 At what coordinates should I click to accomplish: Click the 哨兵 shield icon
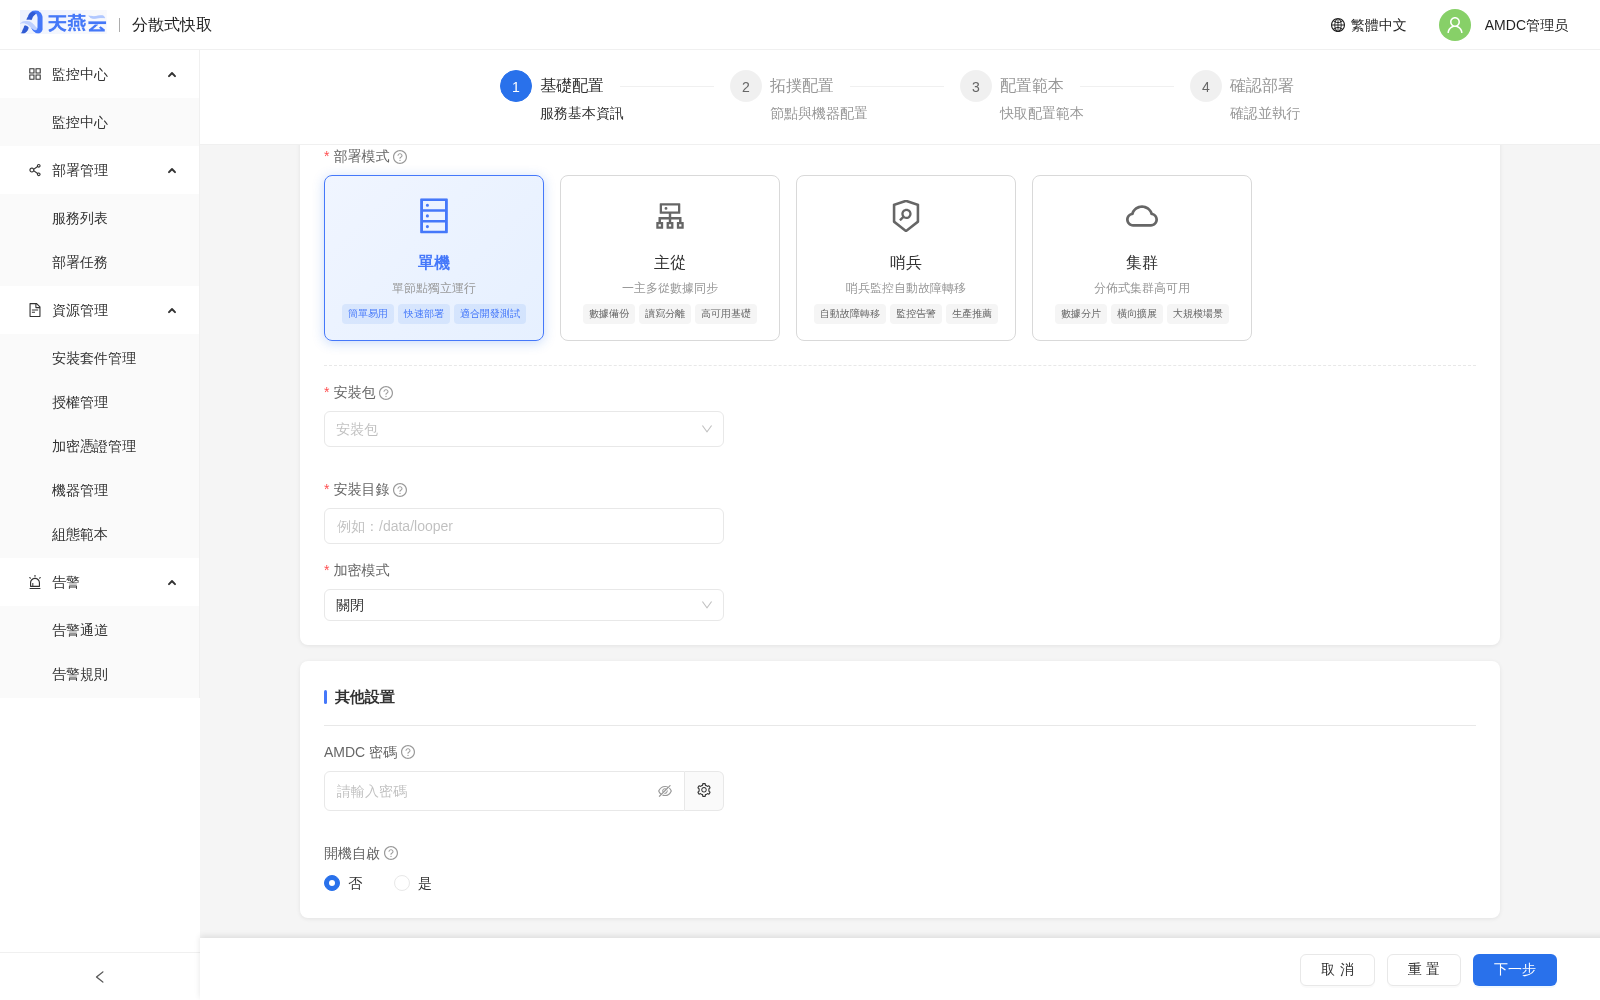click(906, 216)
